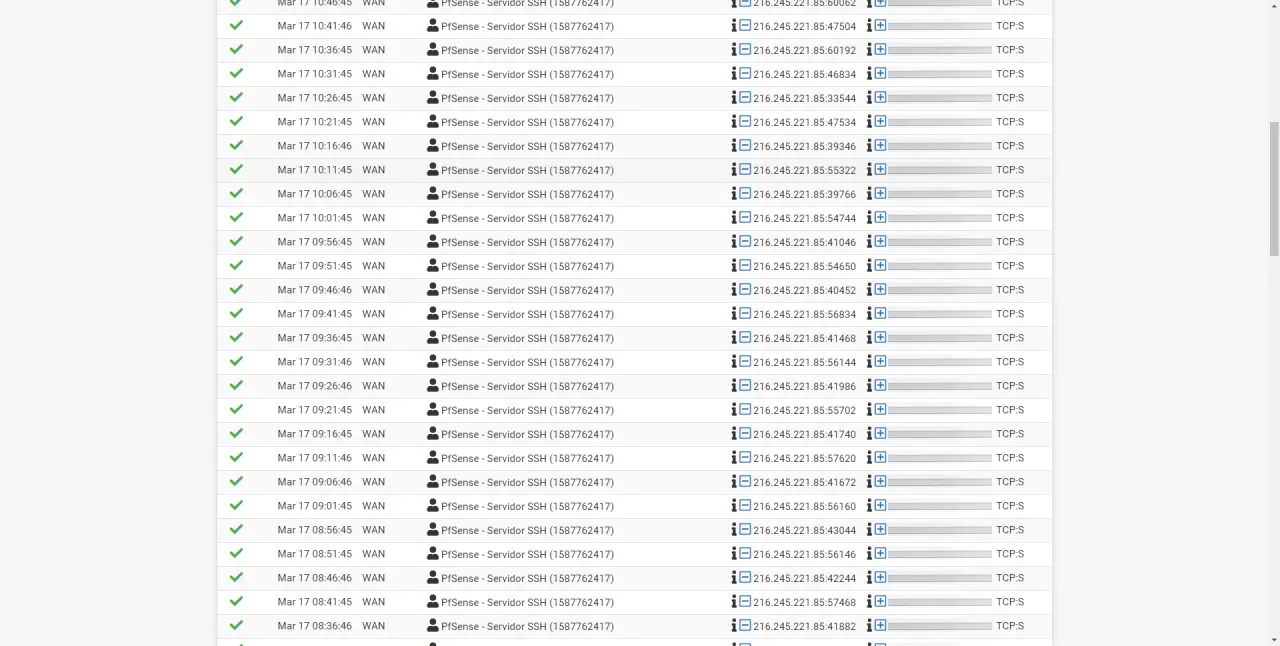Click destination pass (plus) icon in 10:21:45 row
This screenshot has width=1280, height=646.
tap(880, 121)
